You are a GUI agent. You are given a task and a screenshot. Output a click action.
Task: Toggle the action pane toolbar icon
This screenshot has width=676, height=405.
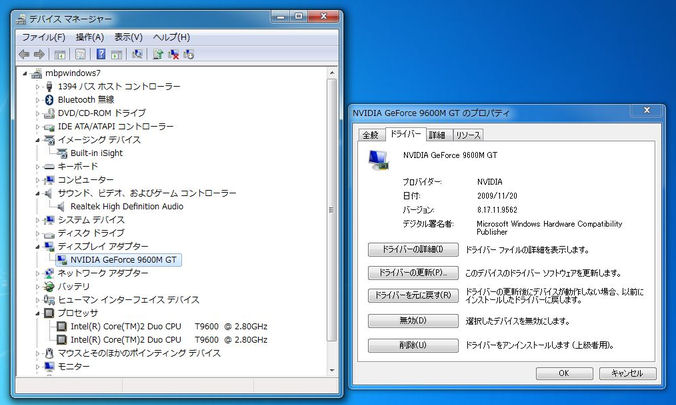coord(116,54)
